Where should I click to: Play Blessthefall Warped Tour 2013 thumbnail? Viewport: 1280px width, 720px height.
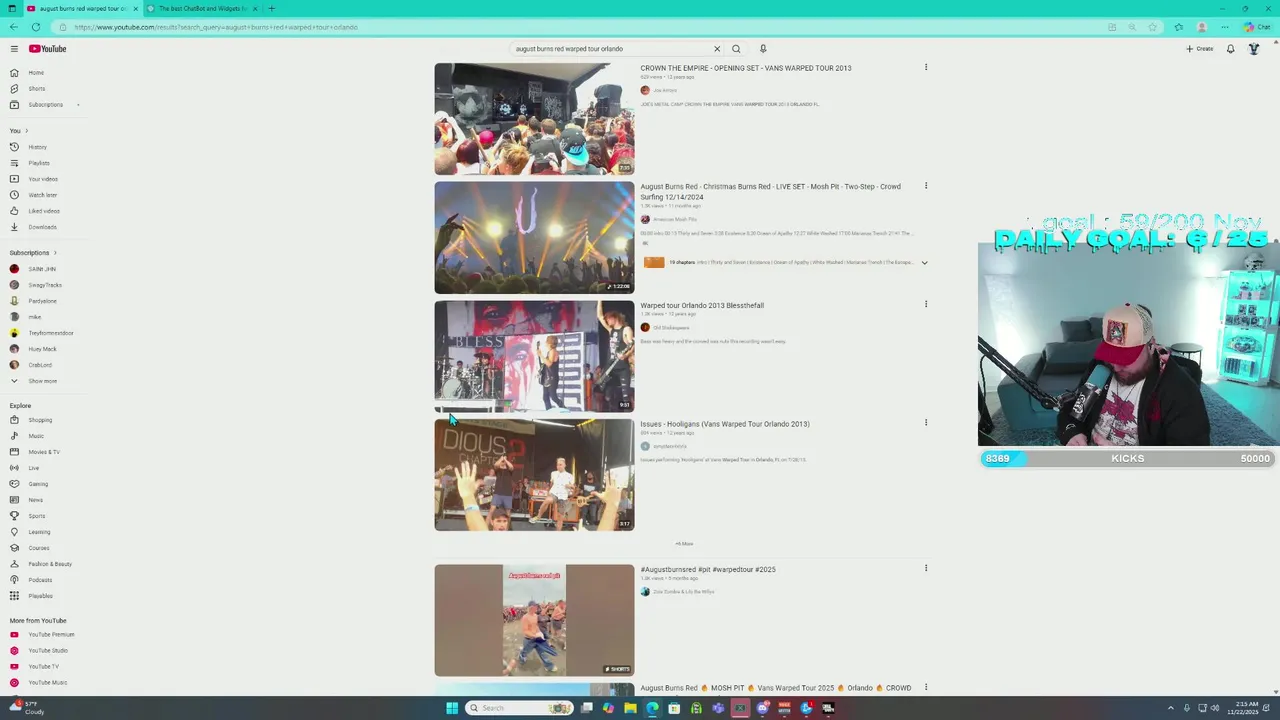coord(534,357)
